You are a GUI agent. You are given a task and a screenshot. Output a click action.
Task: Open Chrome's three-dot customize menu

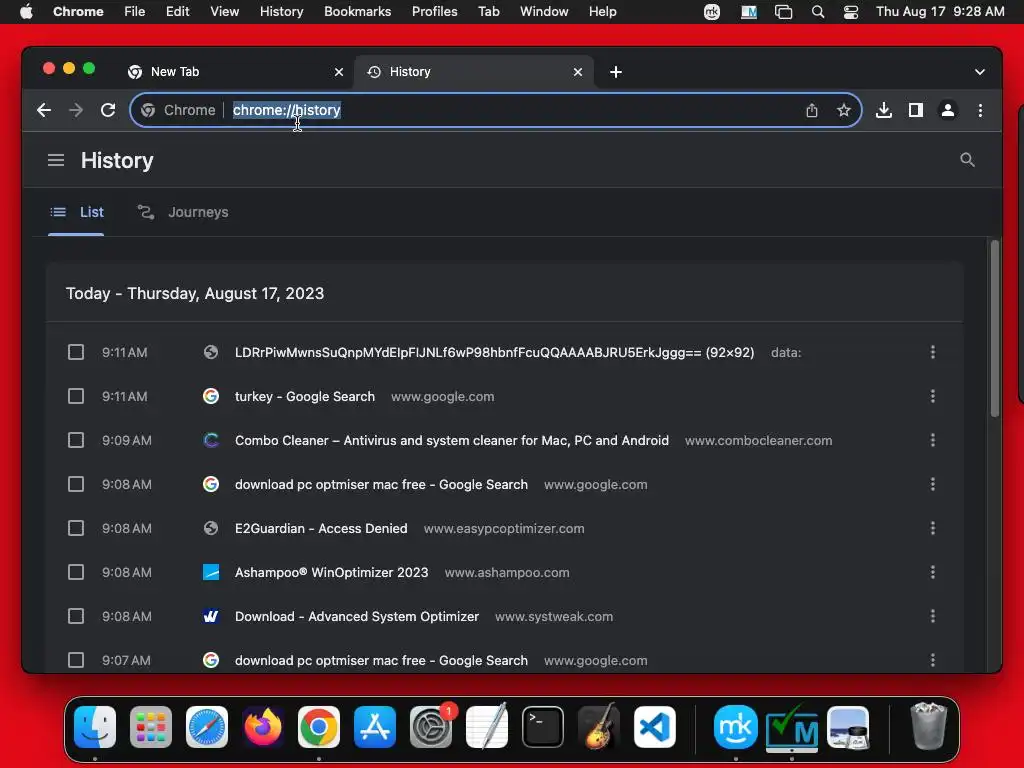pyautogui.click(x=980, y=110)
